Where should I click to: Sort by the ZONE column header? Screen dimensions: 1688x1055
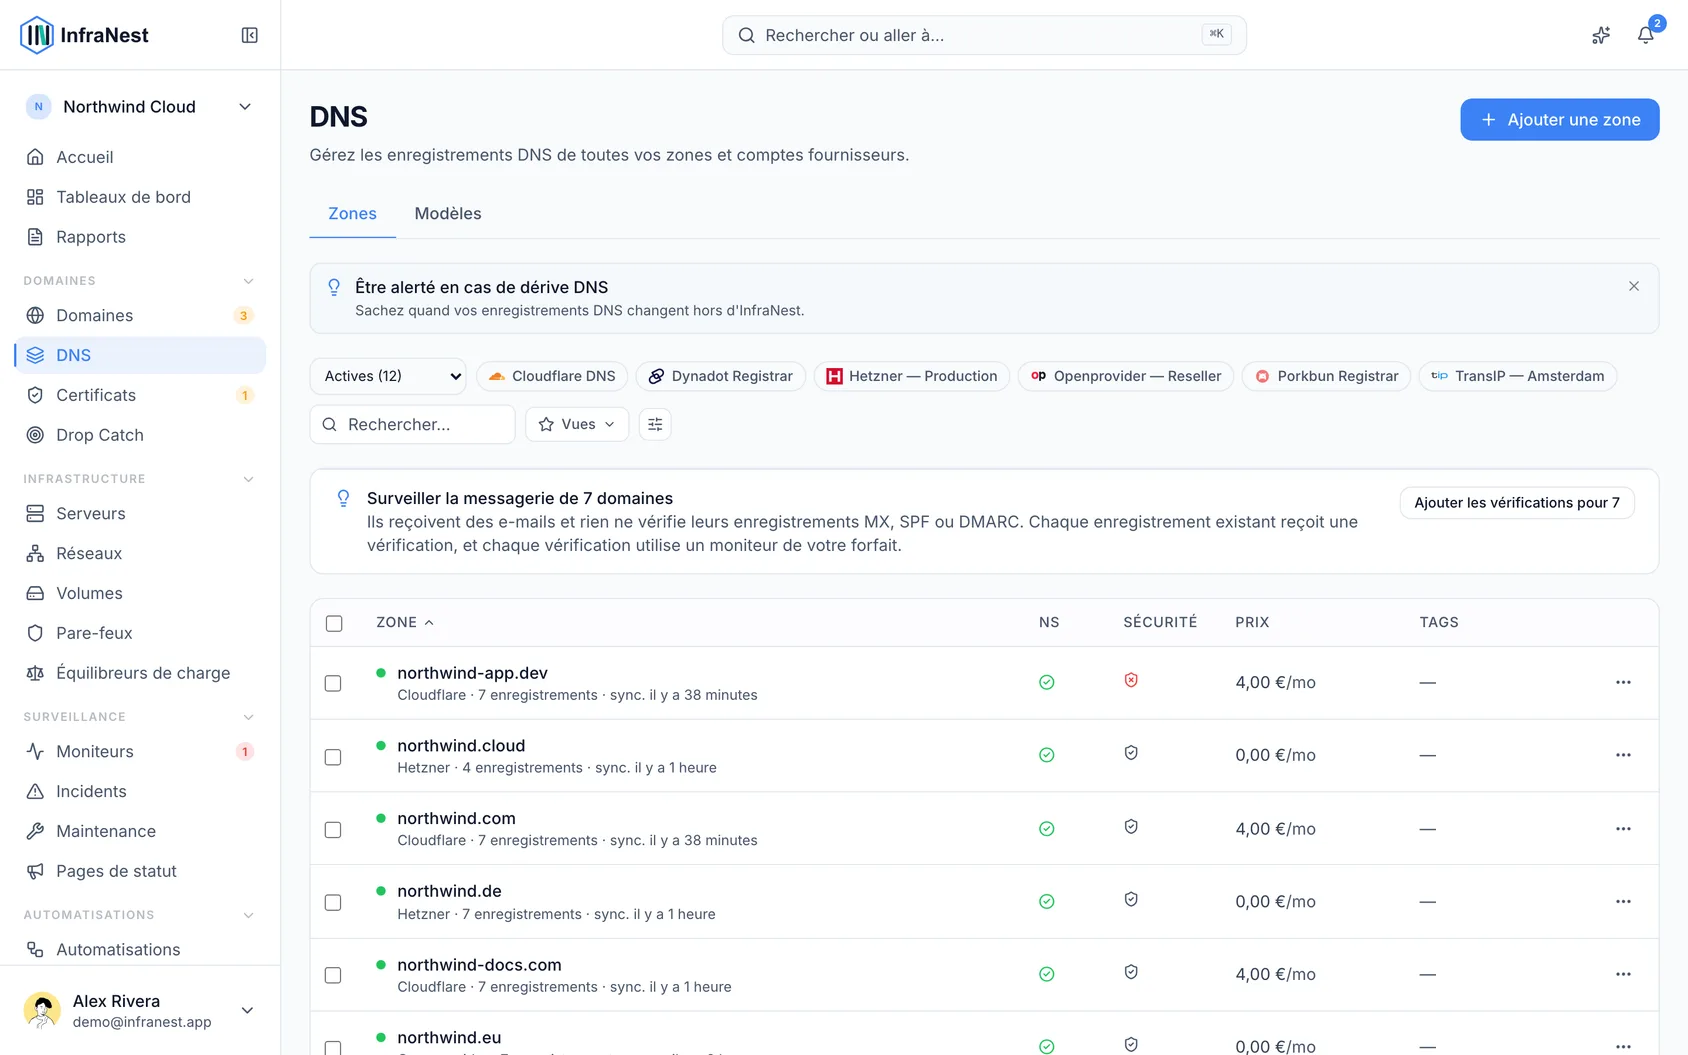click(405, 622)
